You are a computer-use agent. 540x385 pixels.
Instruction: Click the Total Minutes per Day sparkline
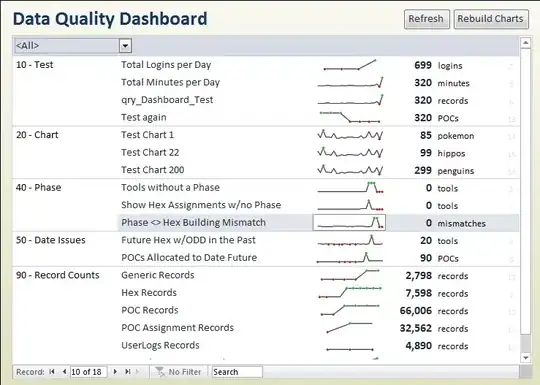[x=350, y=82]
